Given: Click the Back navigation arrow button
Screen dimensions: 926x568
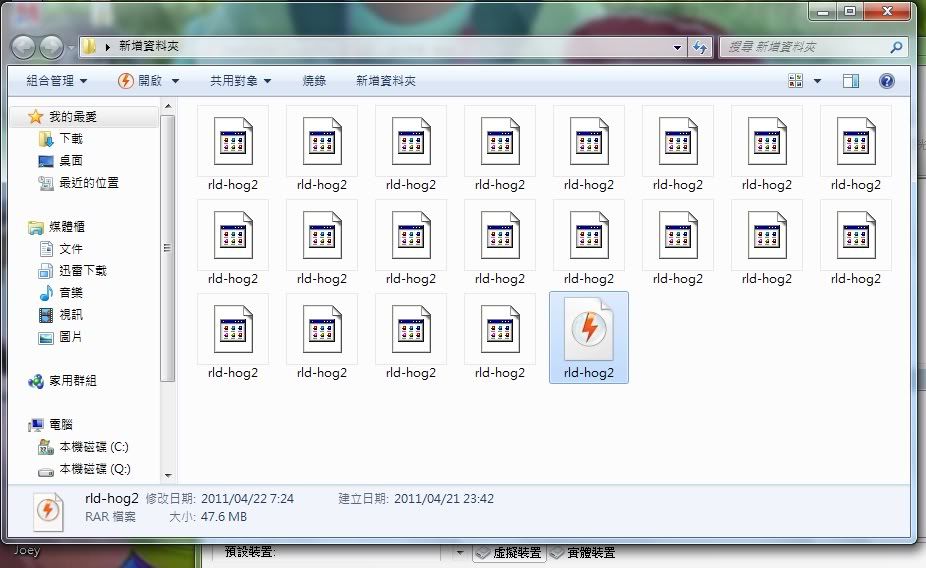Looking at the screenshot, I should point(24,47).
